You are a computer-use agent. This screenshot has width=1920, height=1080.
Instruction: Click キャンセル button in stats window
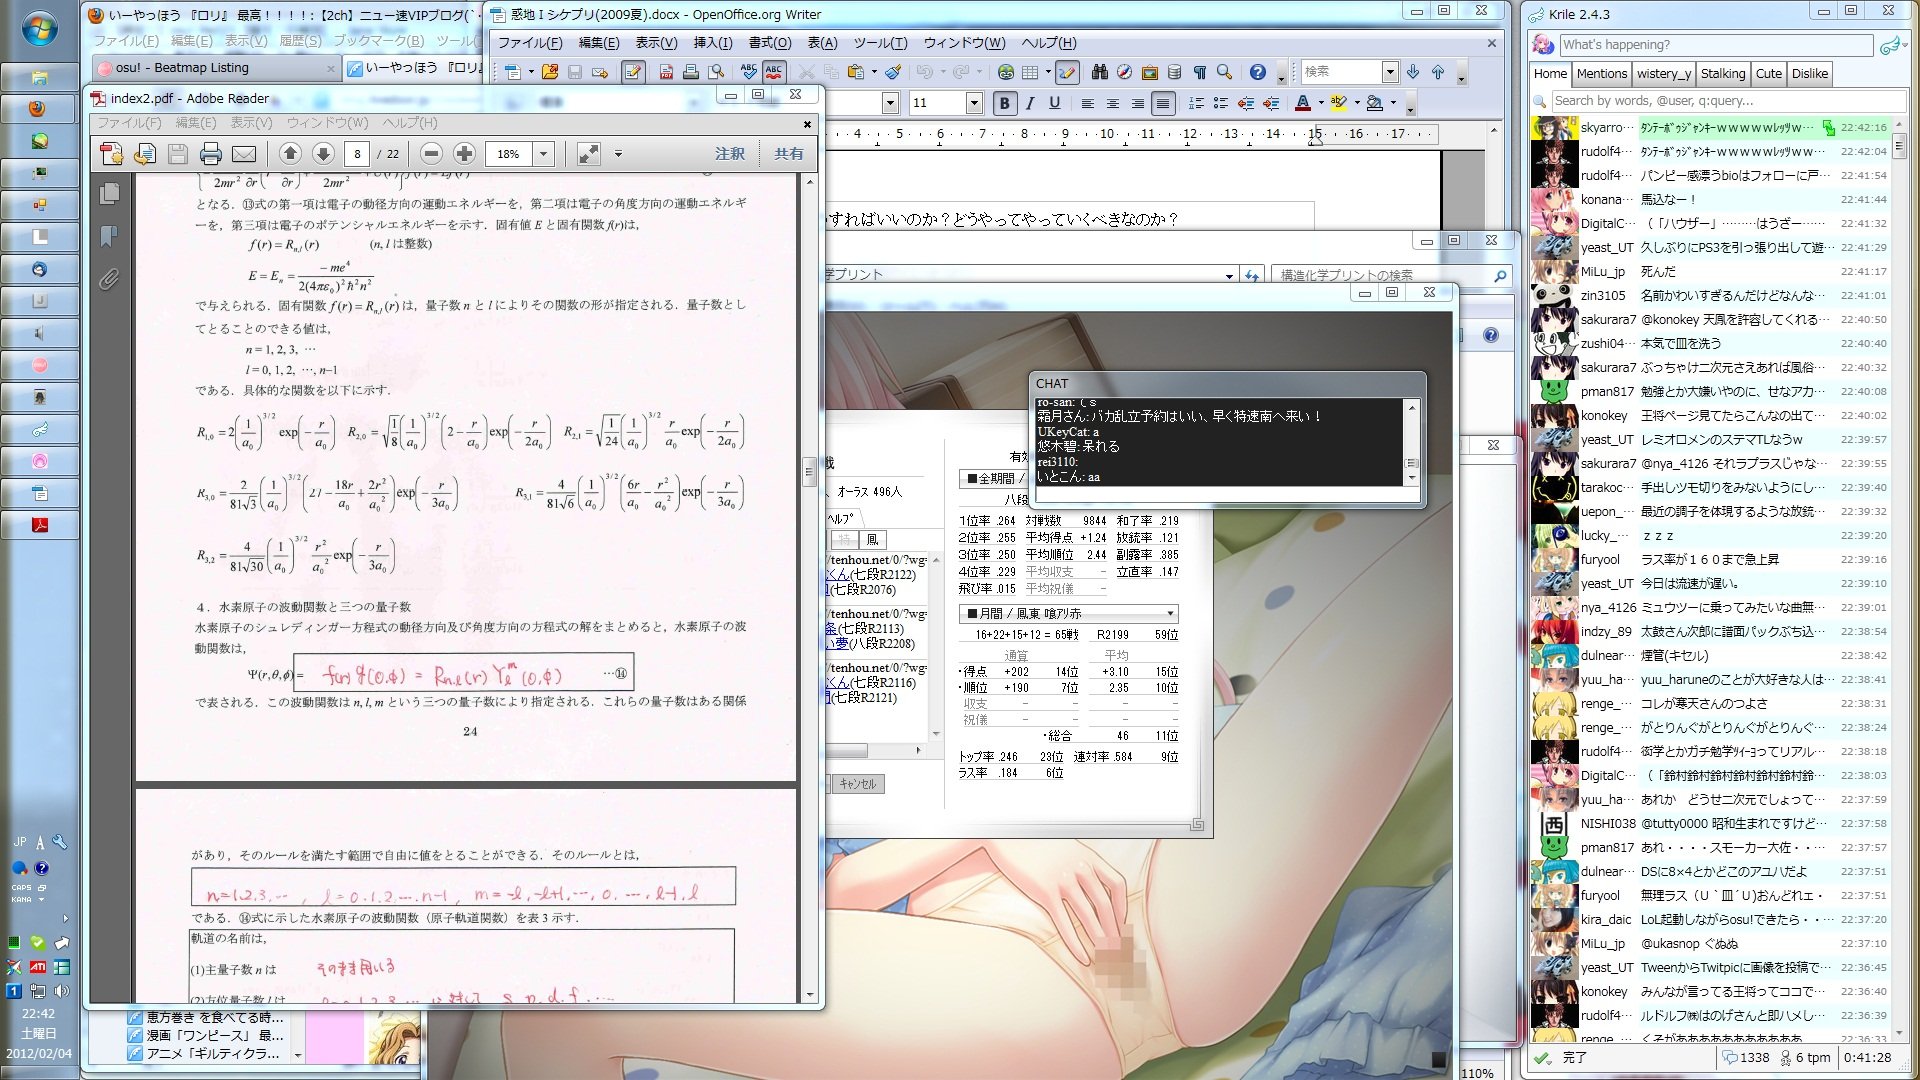point(858,784)
